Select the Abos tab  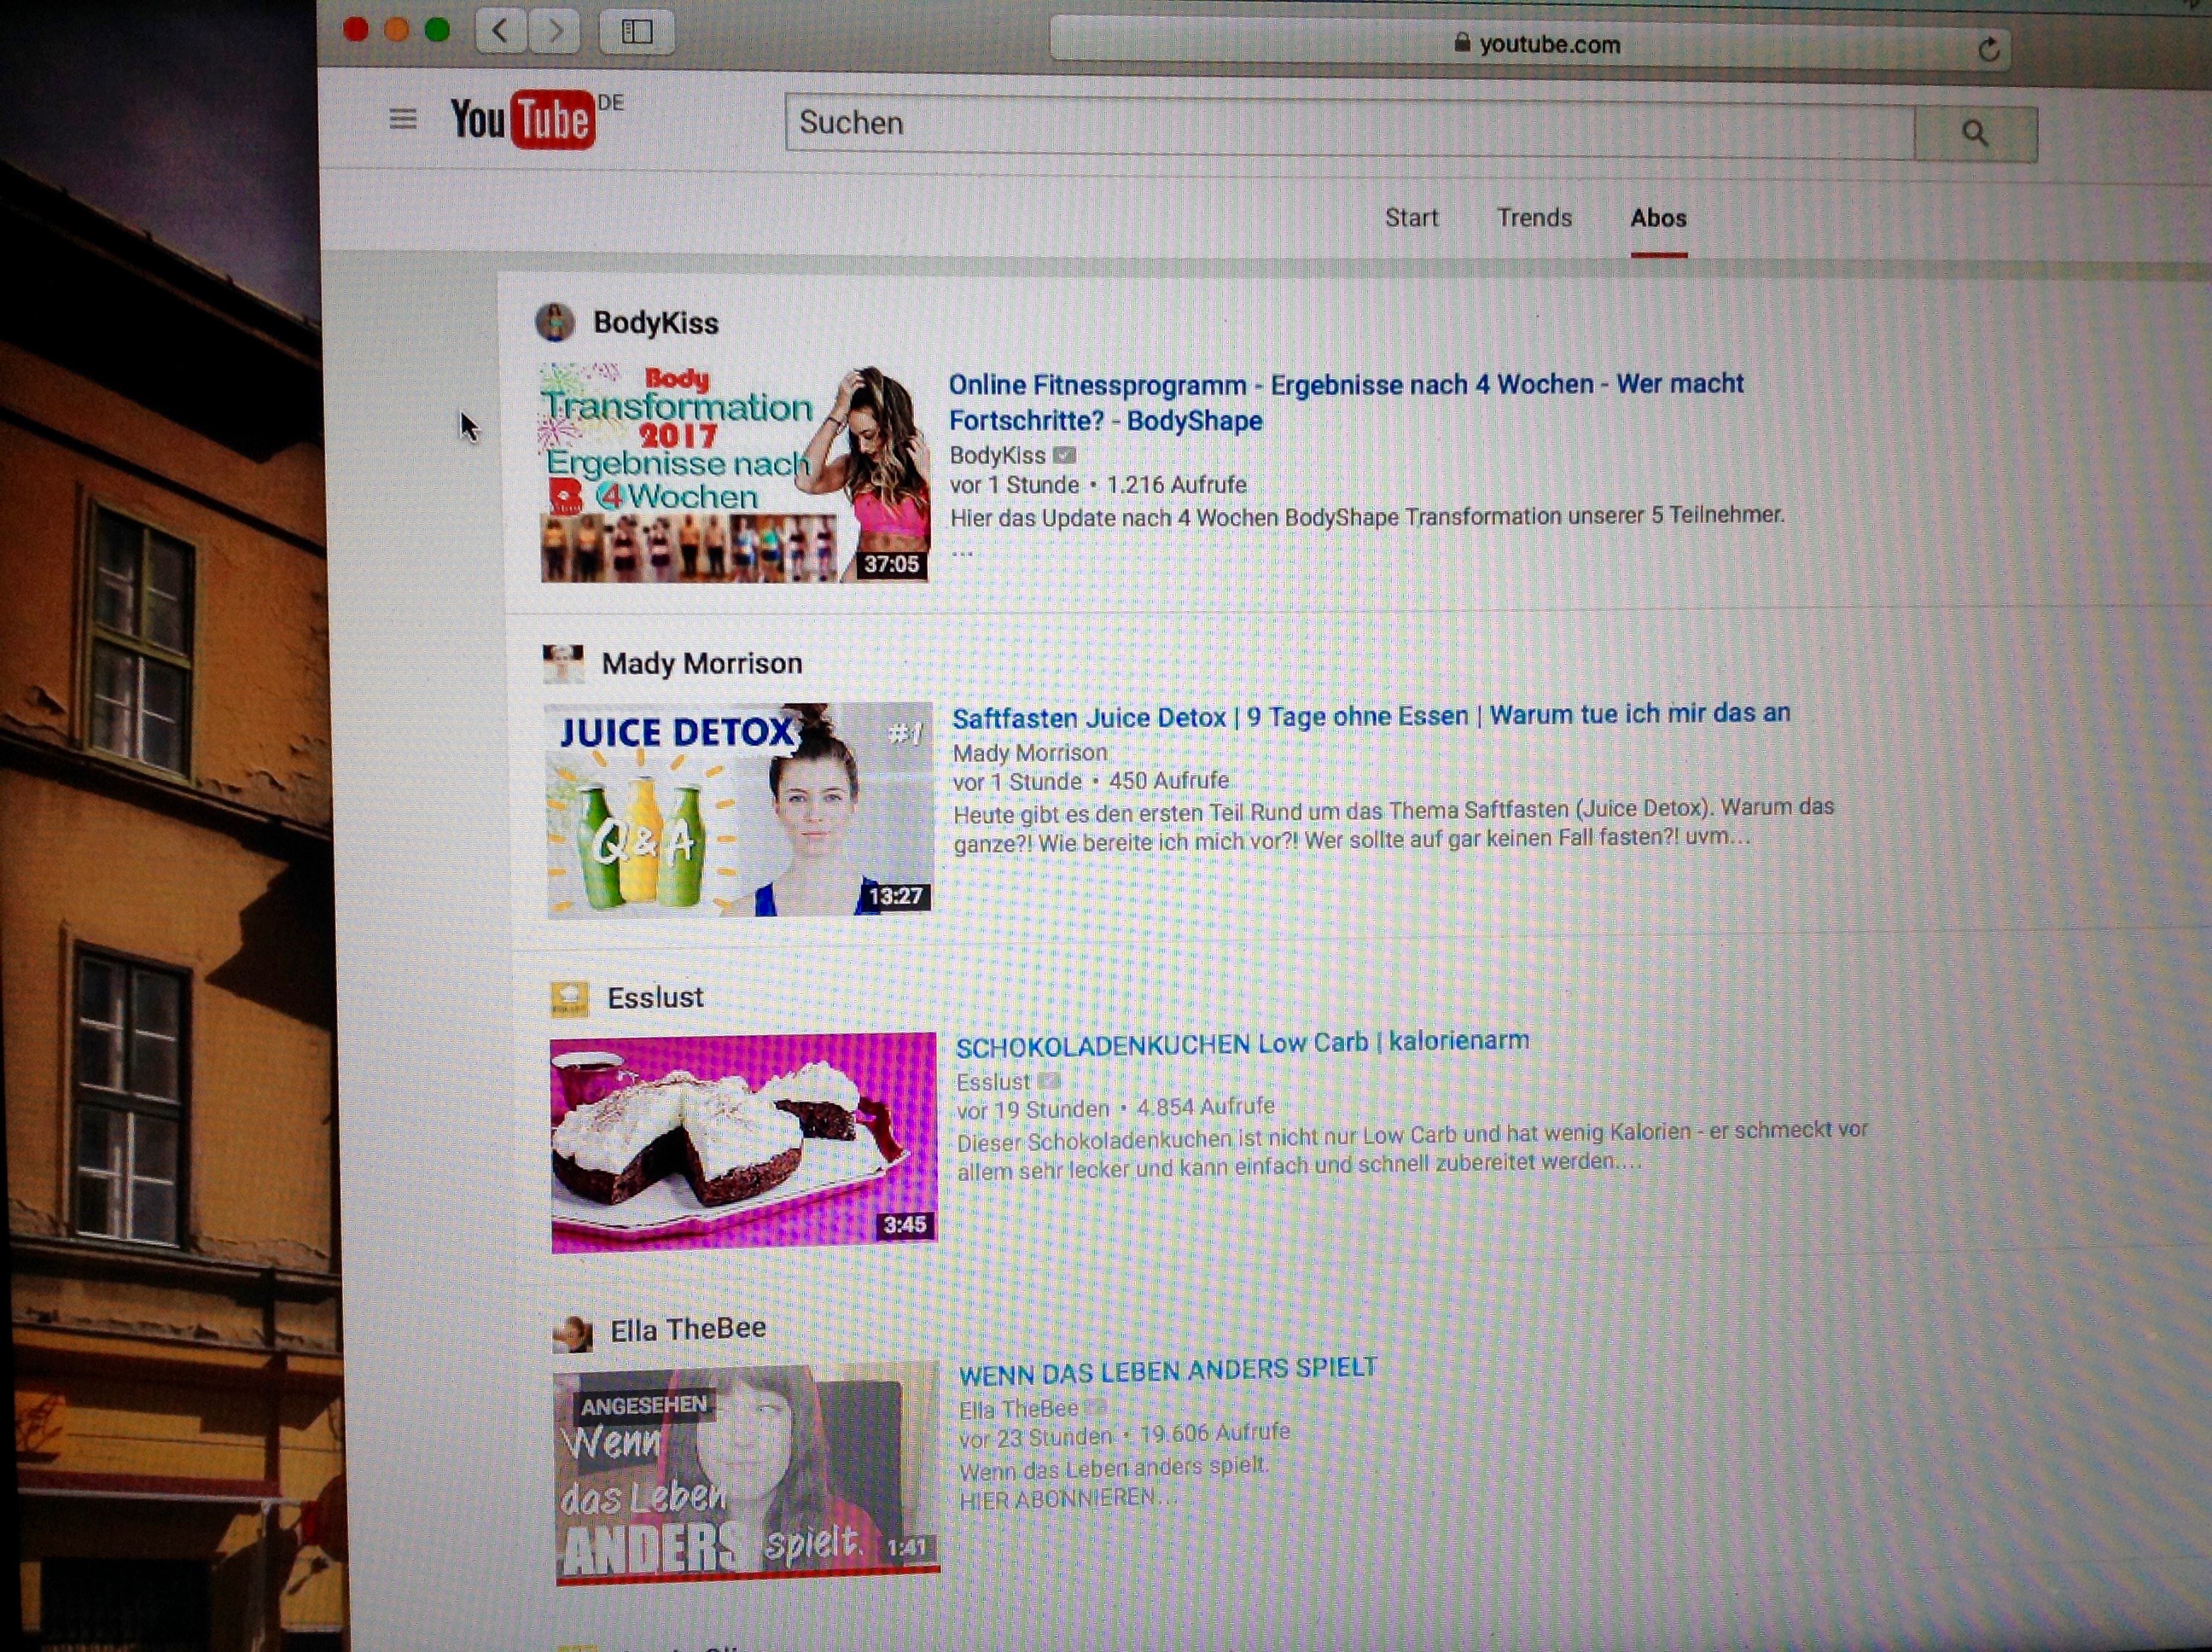pyautogui.click(x=1658, y=218)
